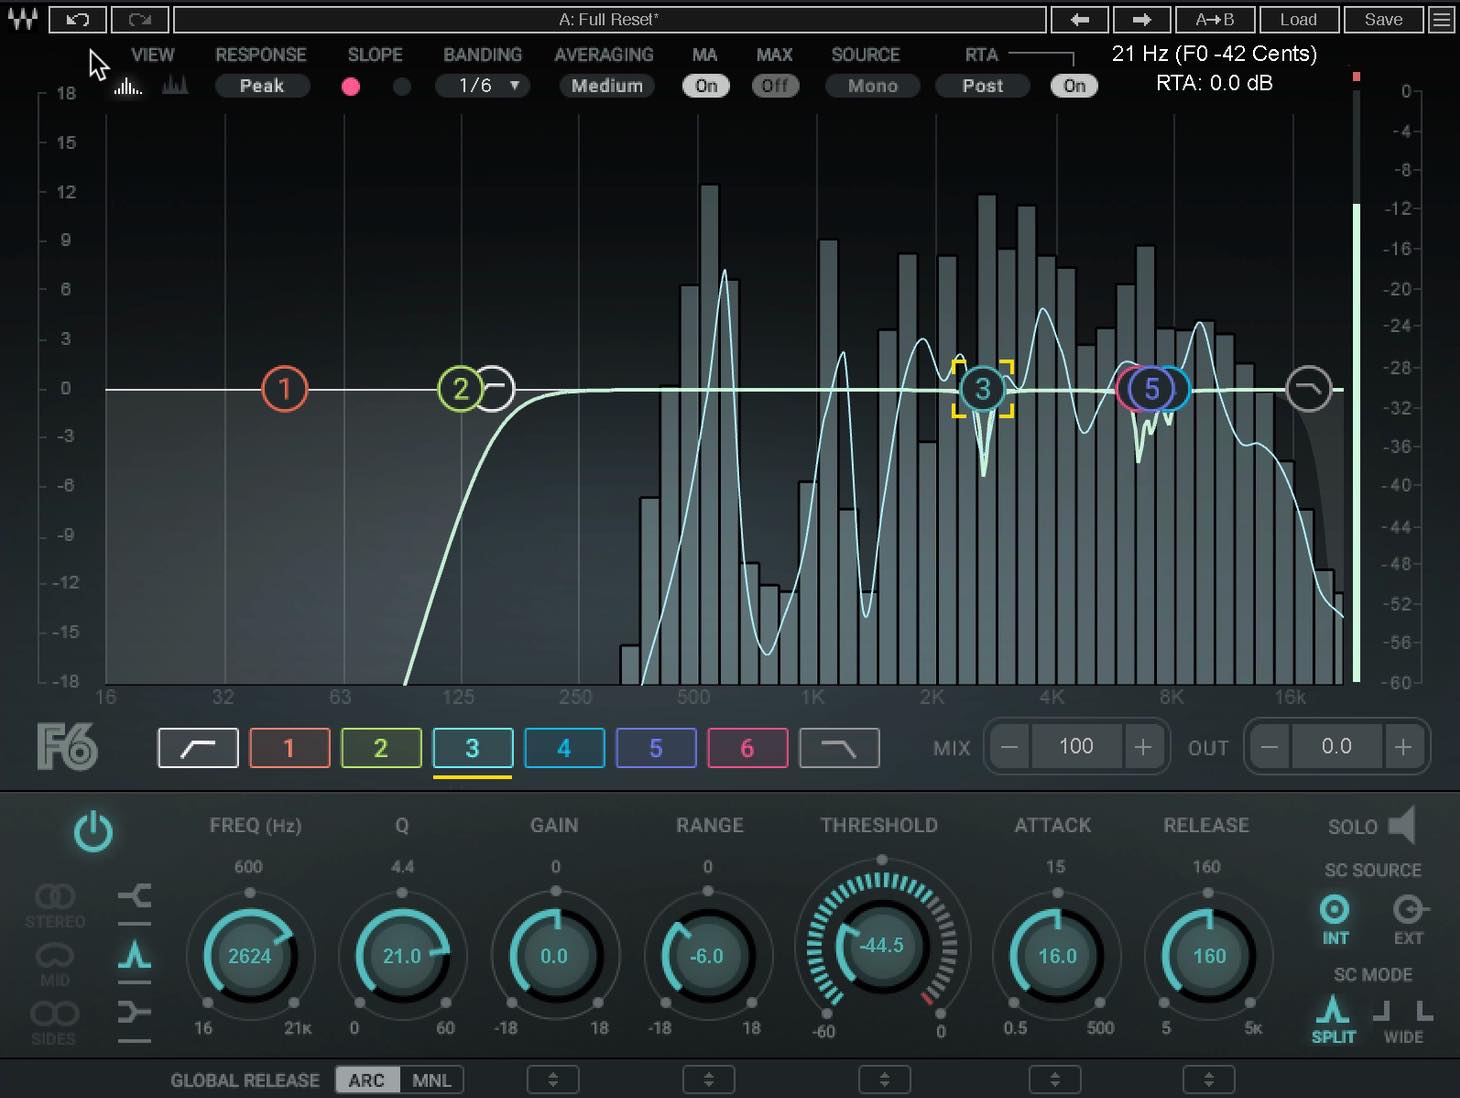This screenshot has width=1460, height=1098.
Task: Toggle the RTA On switch
Action: (x=1074, y=86)
